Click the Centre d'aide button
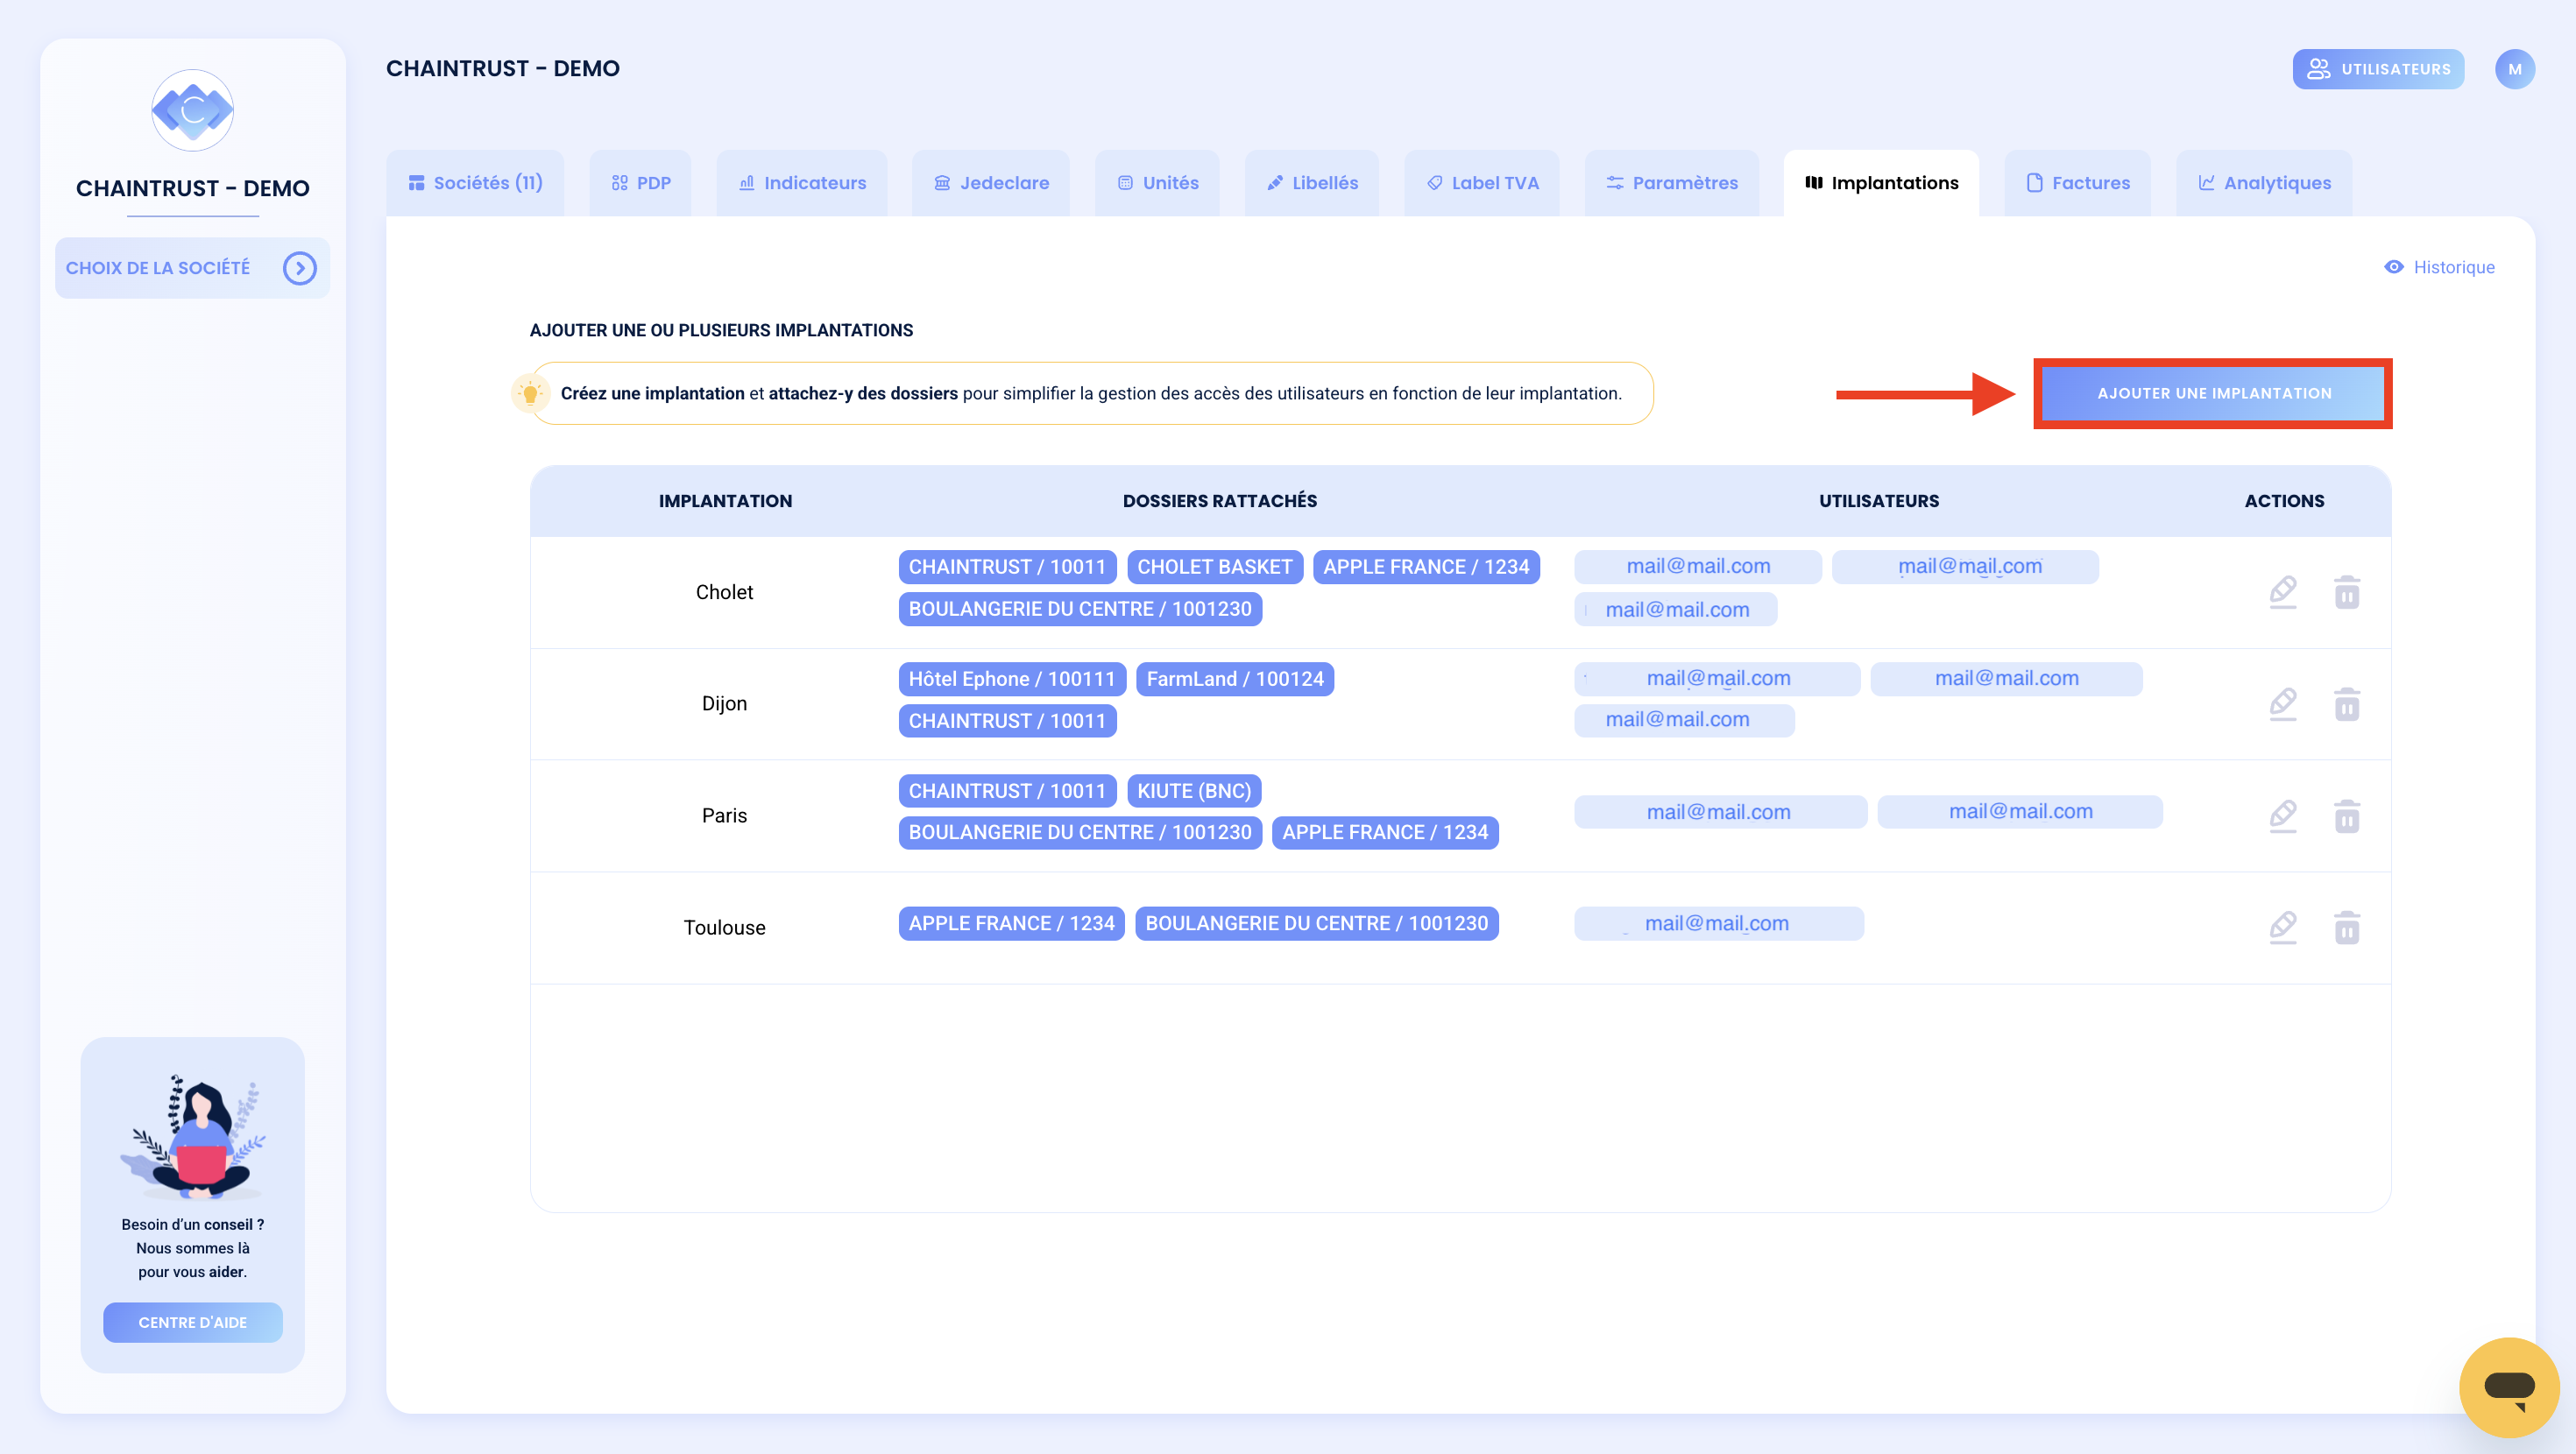This screenshot has width=2576, height=1454. pyautogui.click(x=192, y=1322)
